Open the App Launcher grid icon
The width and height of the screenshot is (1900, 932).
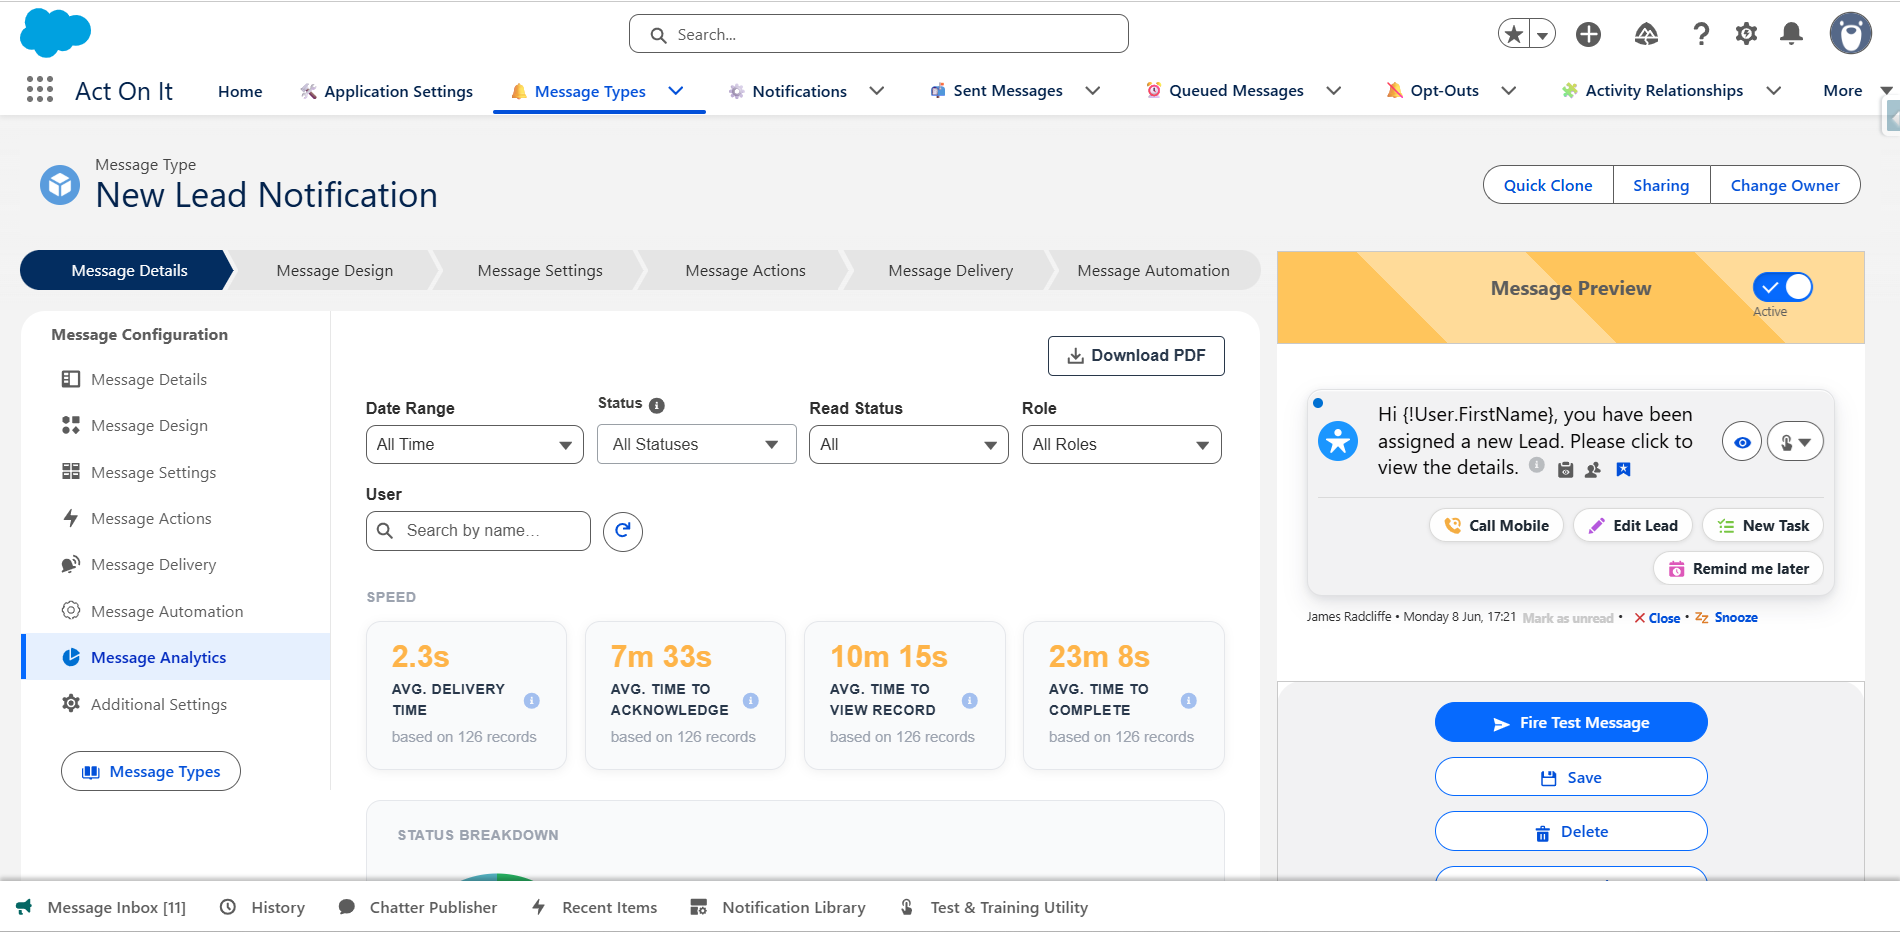click(40, 90)
